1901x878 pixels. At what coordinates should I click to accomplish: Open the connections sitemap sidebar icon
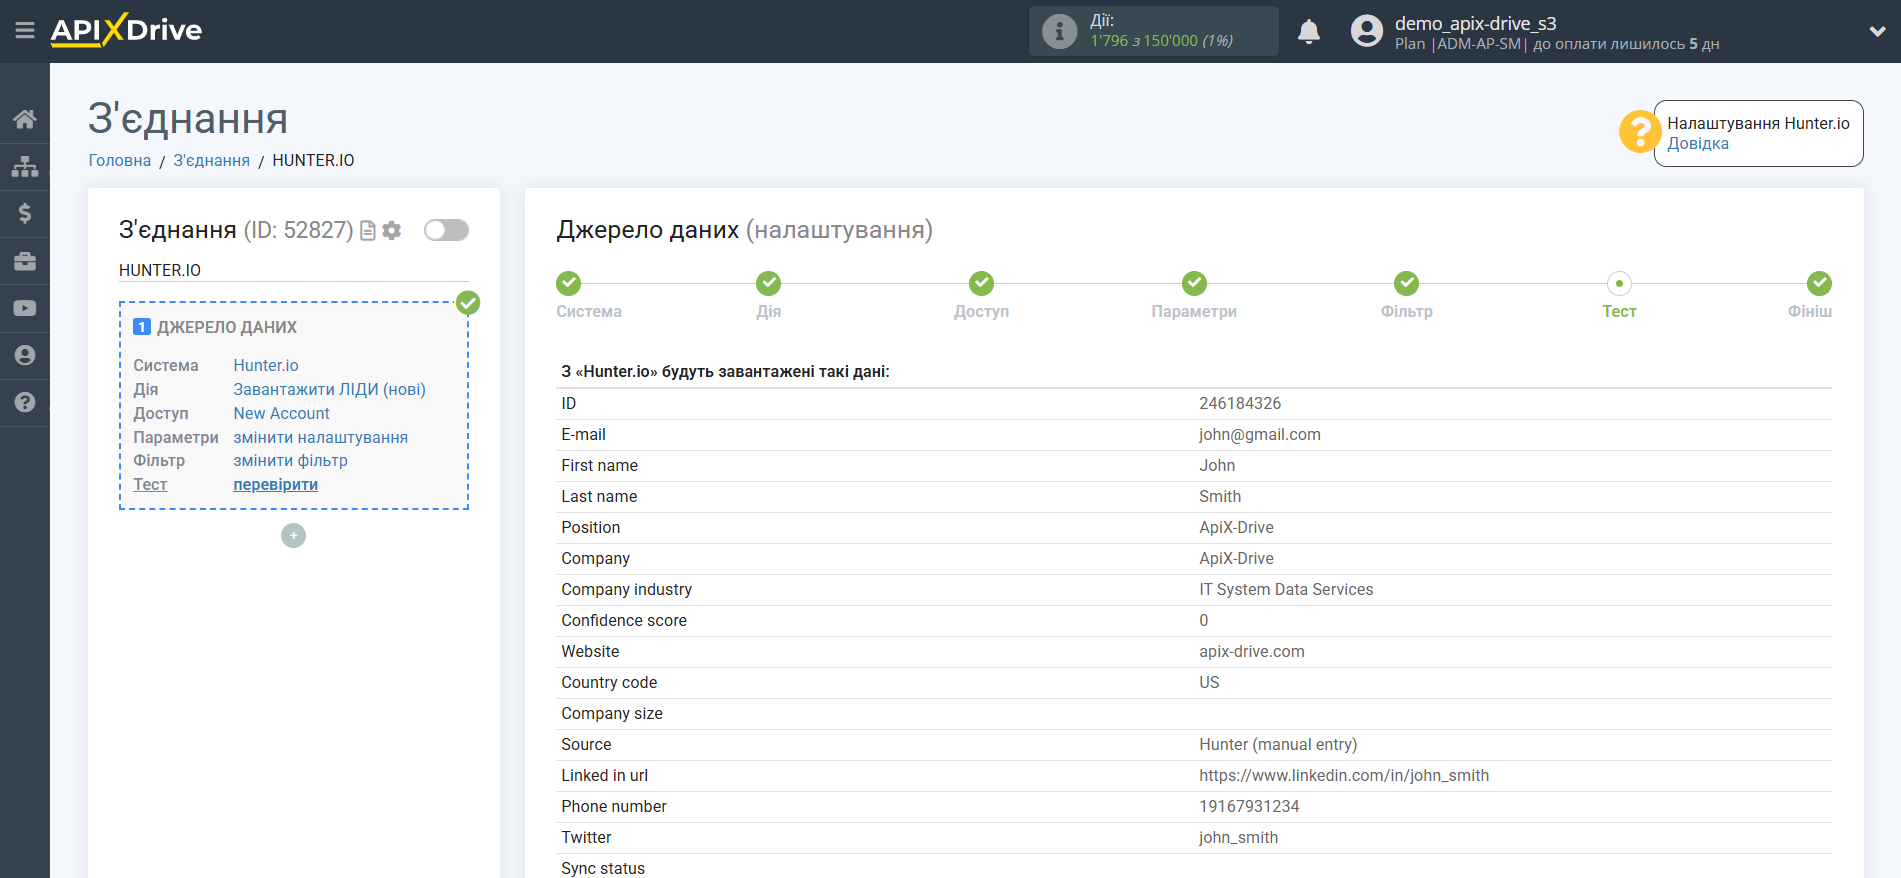pos(25,166)
